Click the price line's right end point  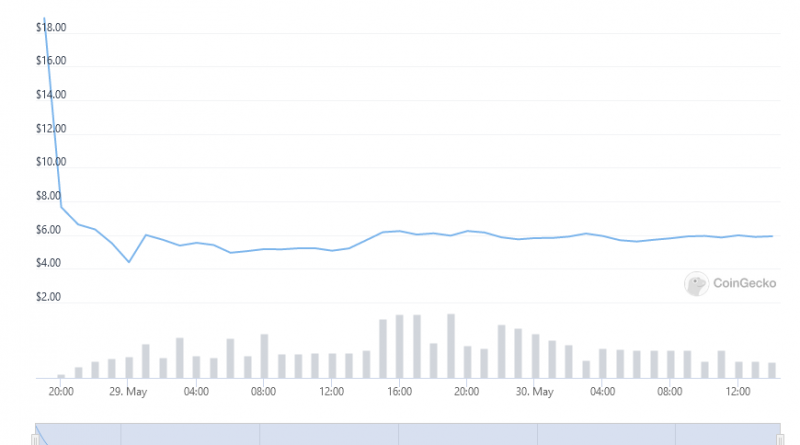(772, 236)
